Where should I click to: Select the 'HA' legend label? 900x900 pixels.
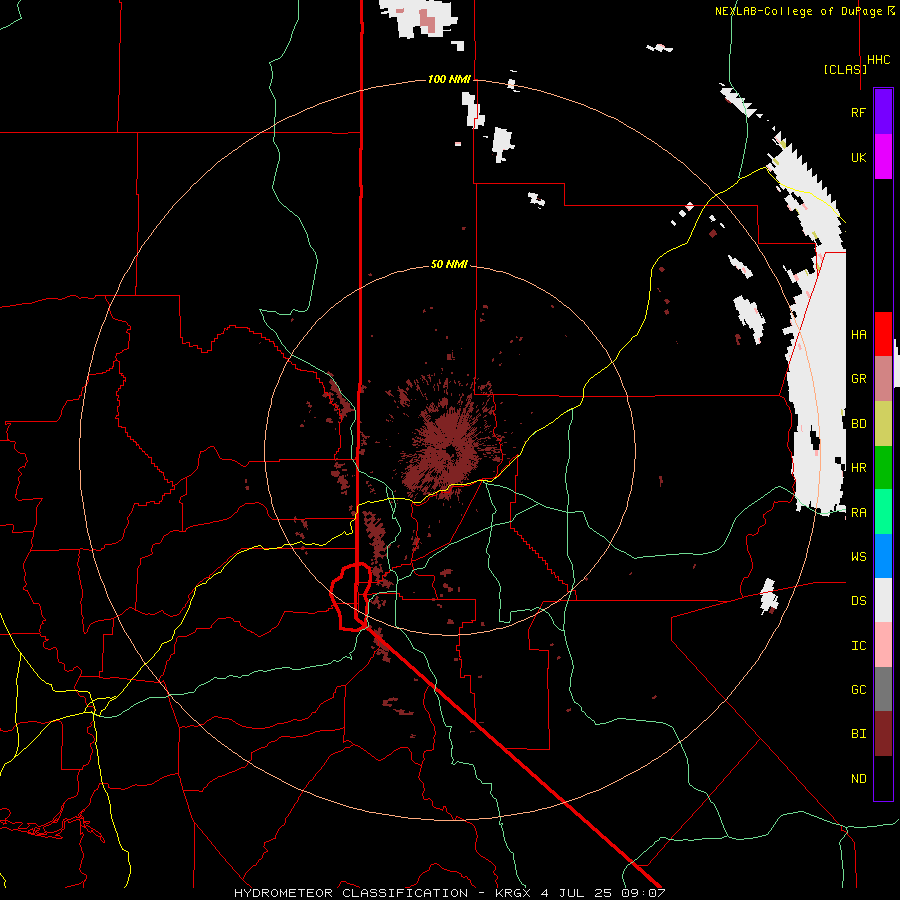[858, 334]
